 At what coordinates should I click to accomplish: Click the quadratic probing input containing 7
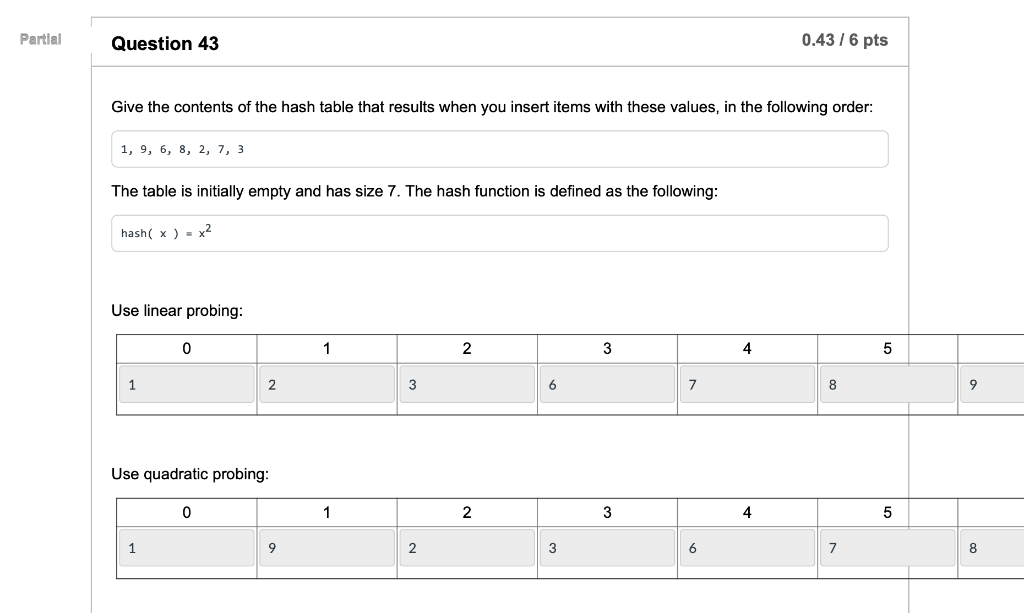pos(887,547)
